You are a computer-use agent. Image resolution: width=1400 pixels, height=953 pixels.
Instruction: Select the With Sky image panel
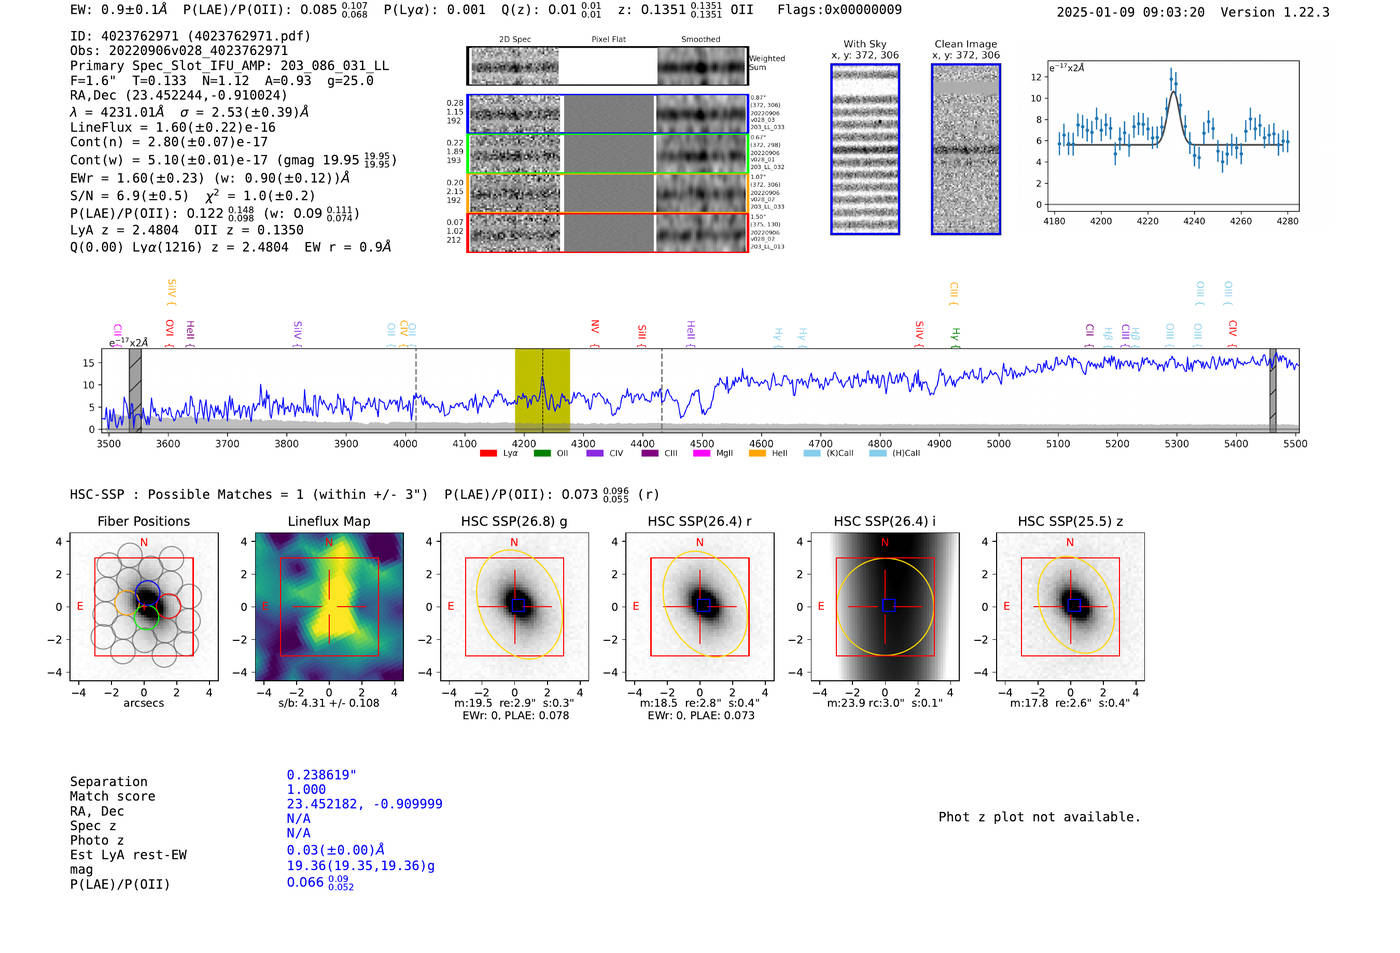pyautogui.click(x=865, y=149)
